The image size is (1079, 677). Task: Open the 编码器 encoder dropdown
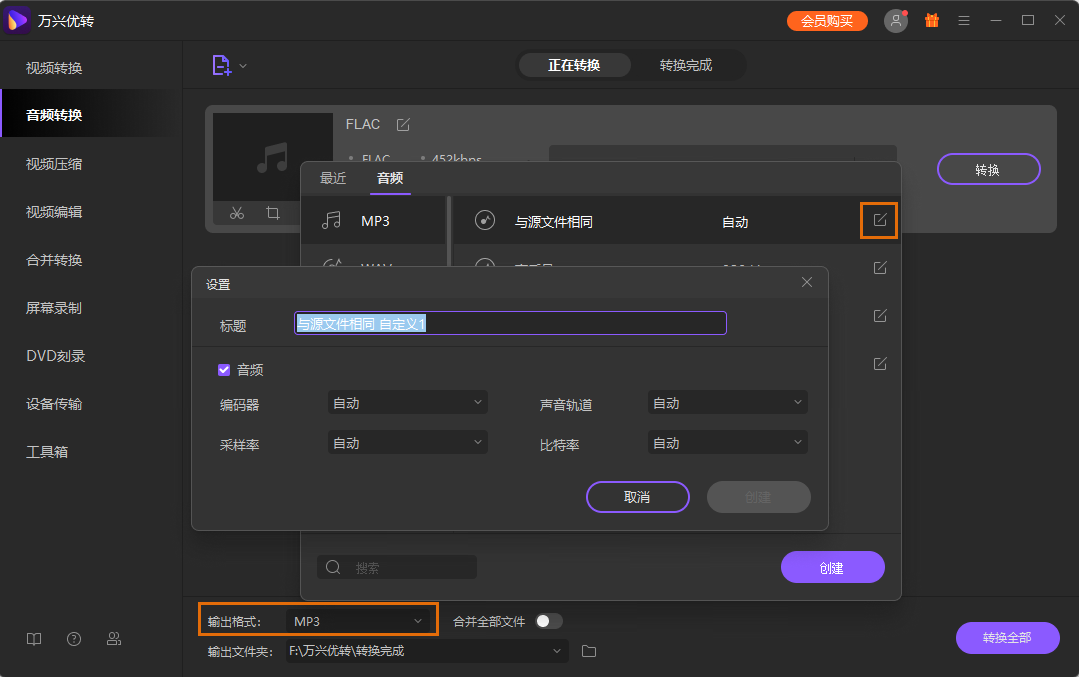tap(407, 402)
